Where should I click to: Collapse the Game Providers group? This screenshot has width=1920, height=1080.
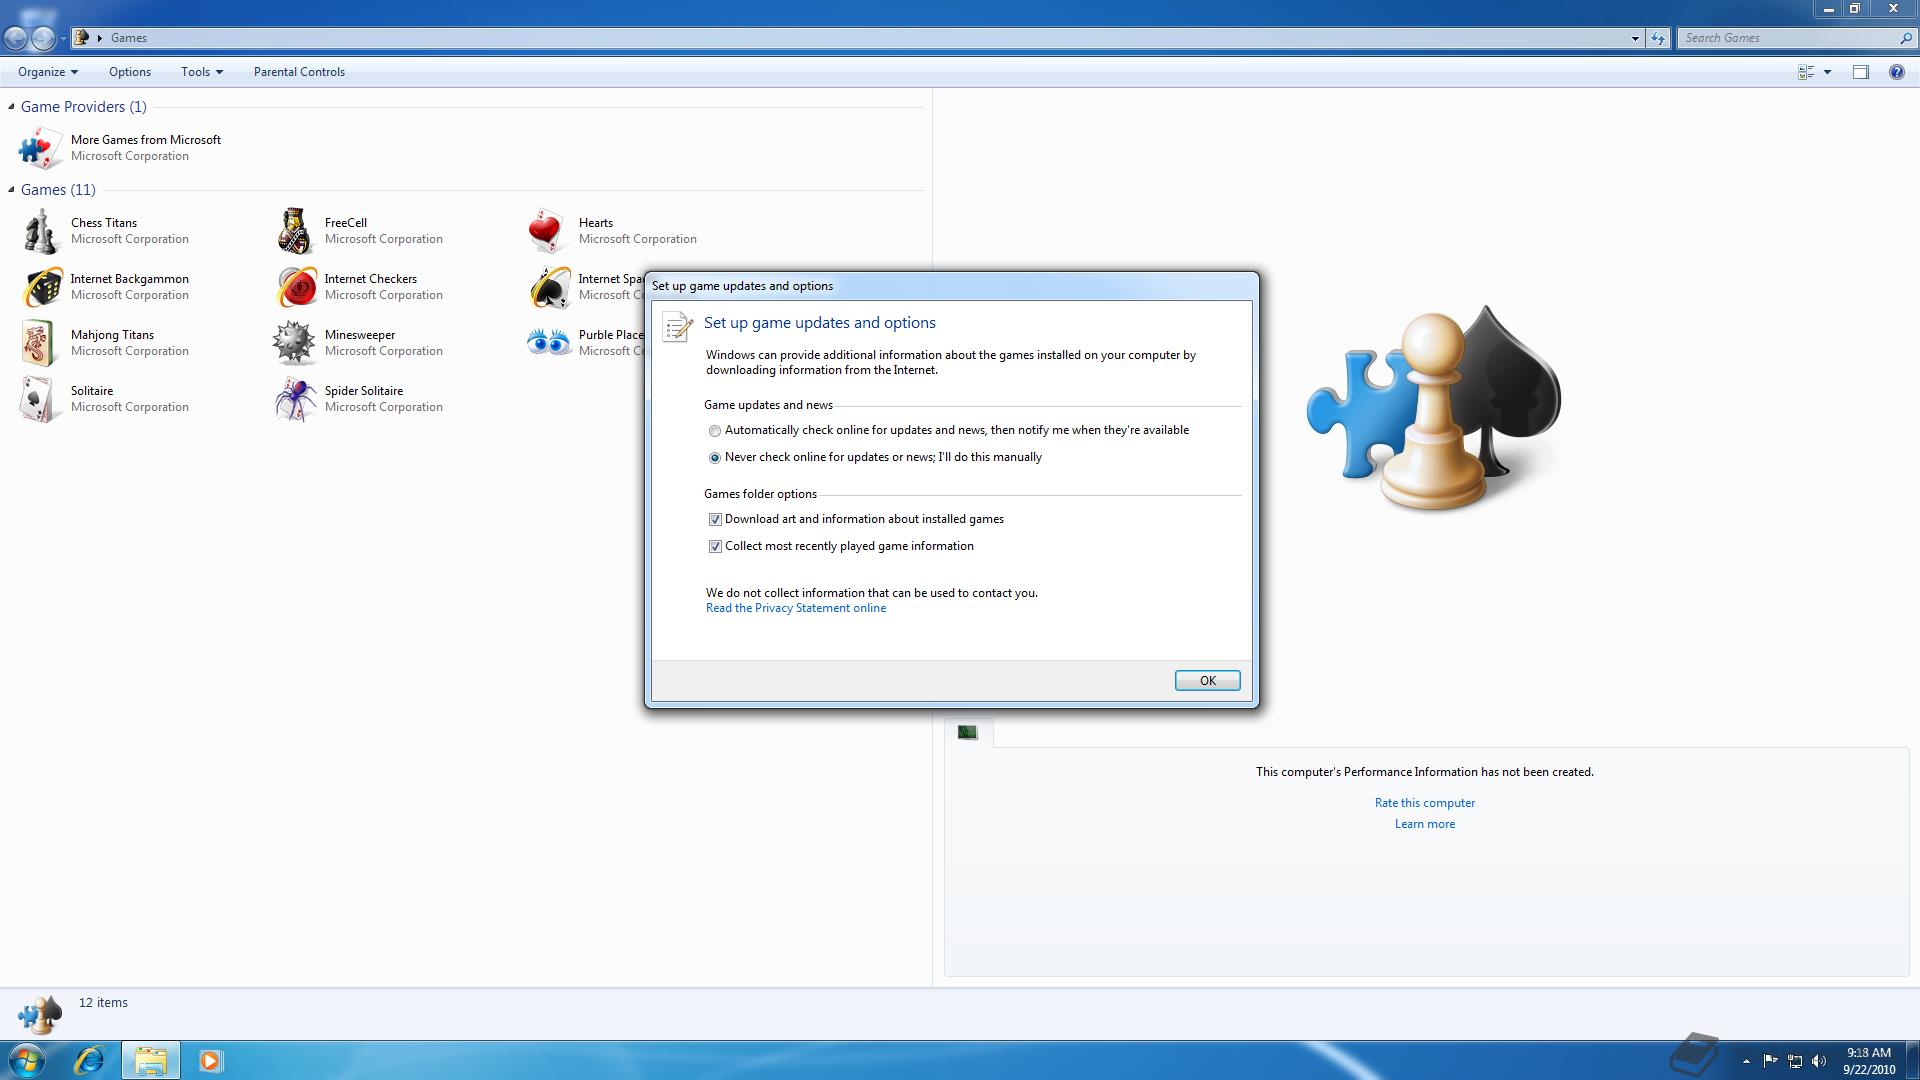[x=11, y=106]
